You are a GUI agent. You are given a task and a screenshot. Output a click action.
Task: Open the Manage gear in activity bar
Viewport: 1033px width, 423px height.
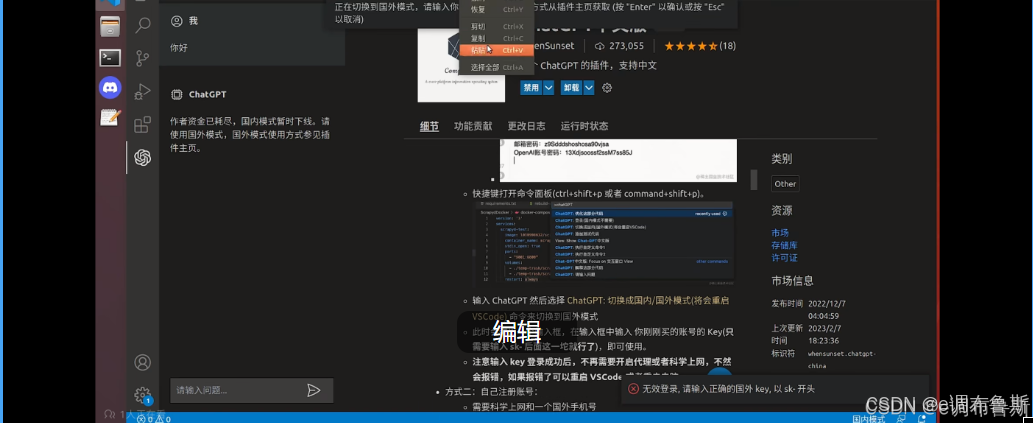(x=142, y=395)
